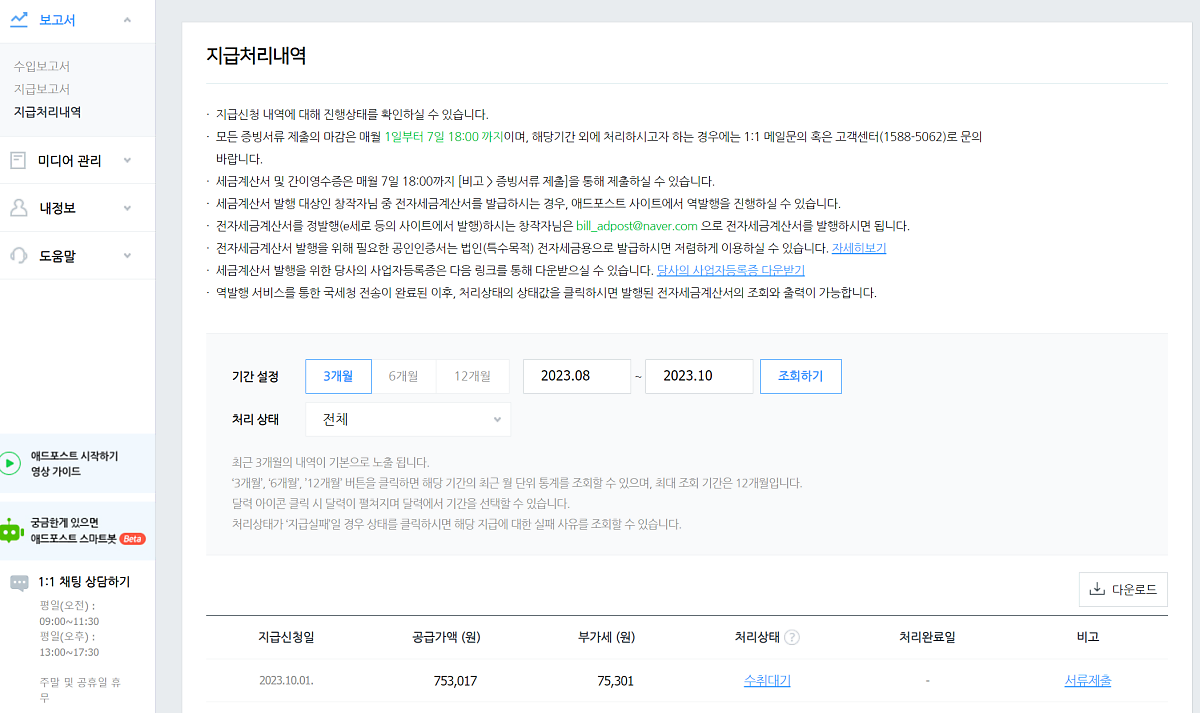The image size is (1200, 713).
Task: Open the 처리 상태 전체 dropdown
Action: (x=408, y=420)
